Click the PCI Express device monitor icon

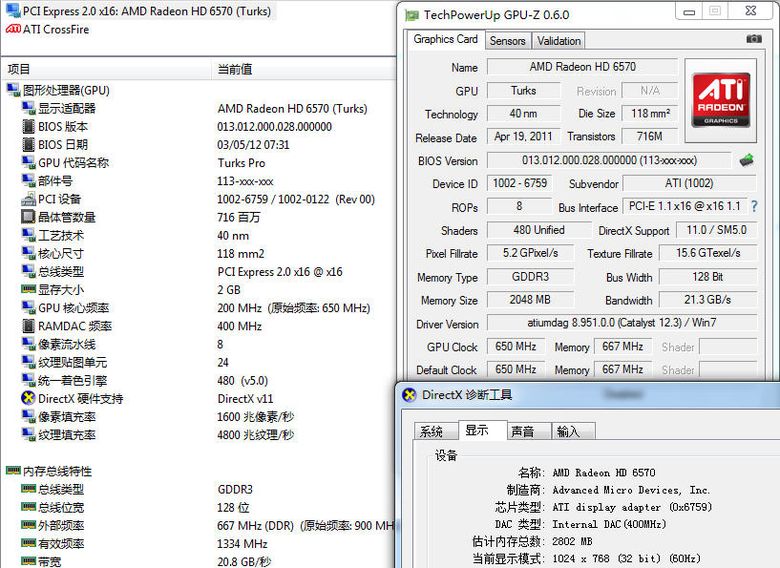pyautogui.click(x=13, y=10)
